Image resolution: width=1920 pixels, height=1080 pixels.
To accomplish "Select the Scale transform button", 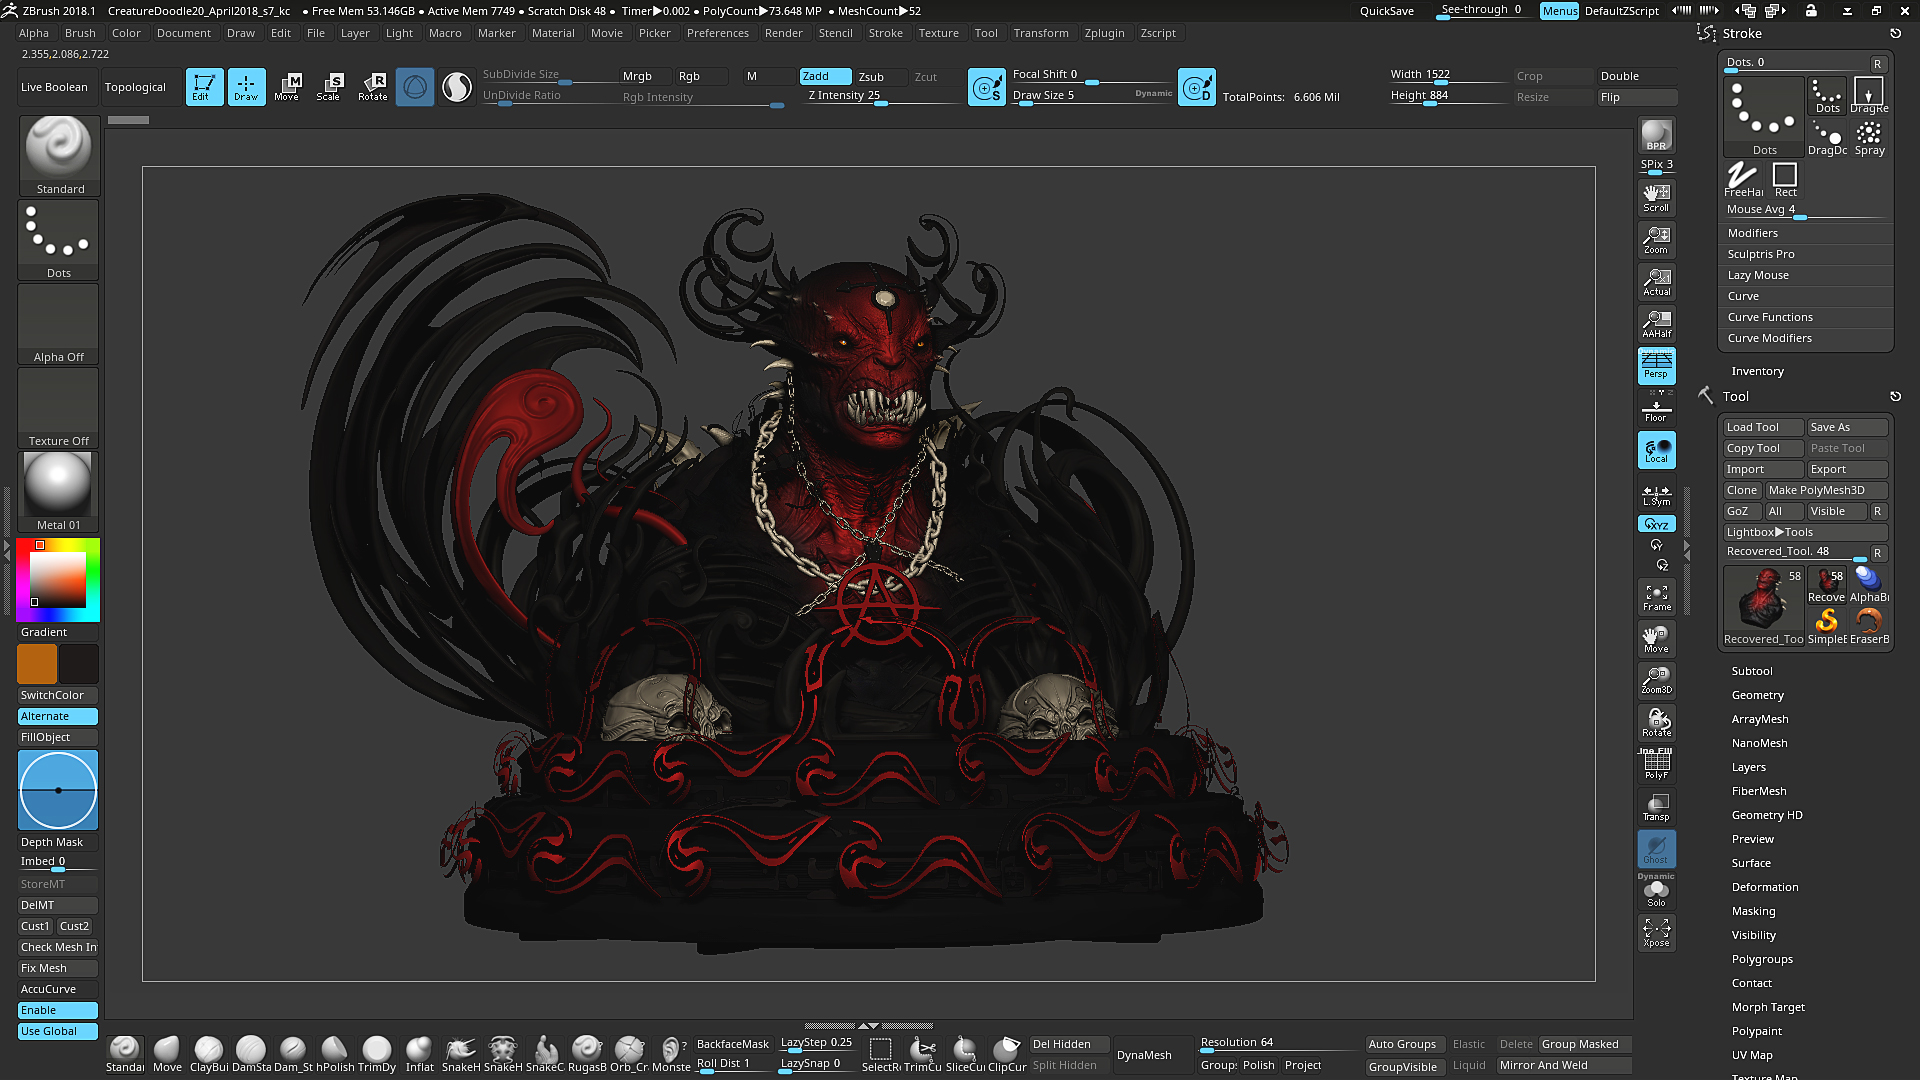I will click(x=329, y=87).
